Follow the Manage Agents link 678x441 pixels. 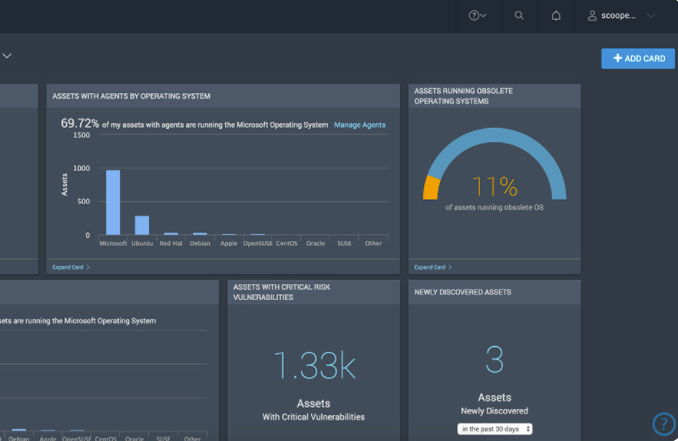tap(359, 125)
